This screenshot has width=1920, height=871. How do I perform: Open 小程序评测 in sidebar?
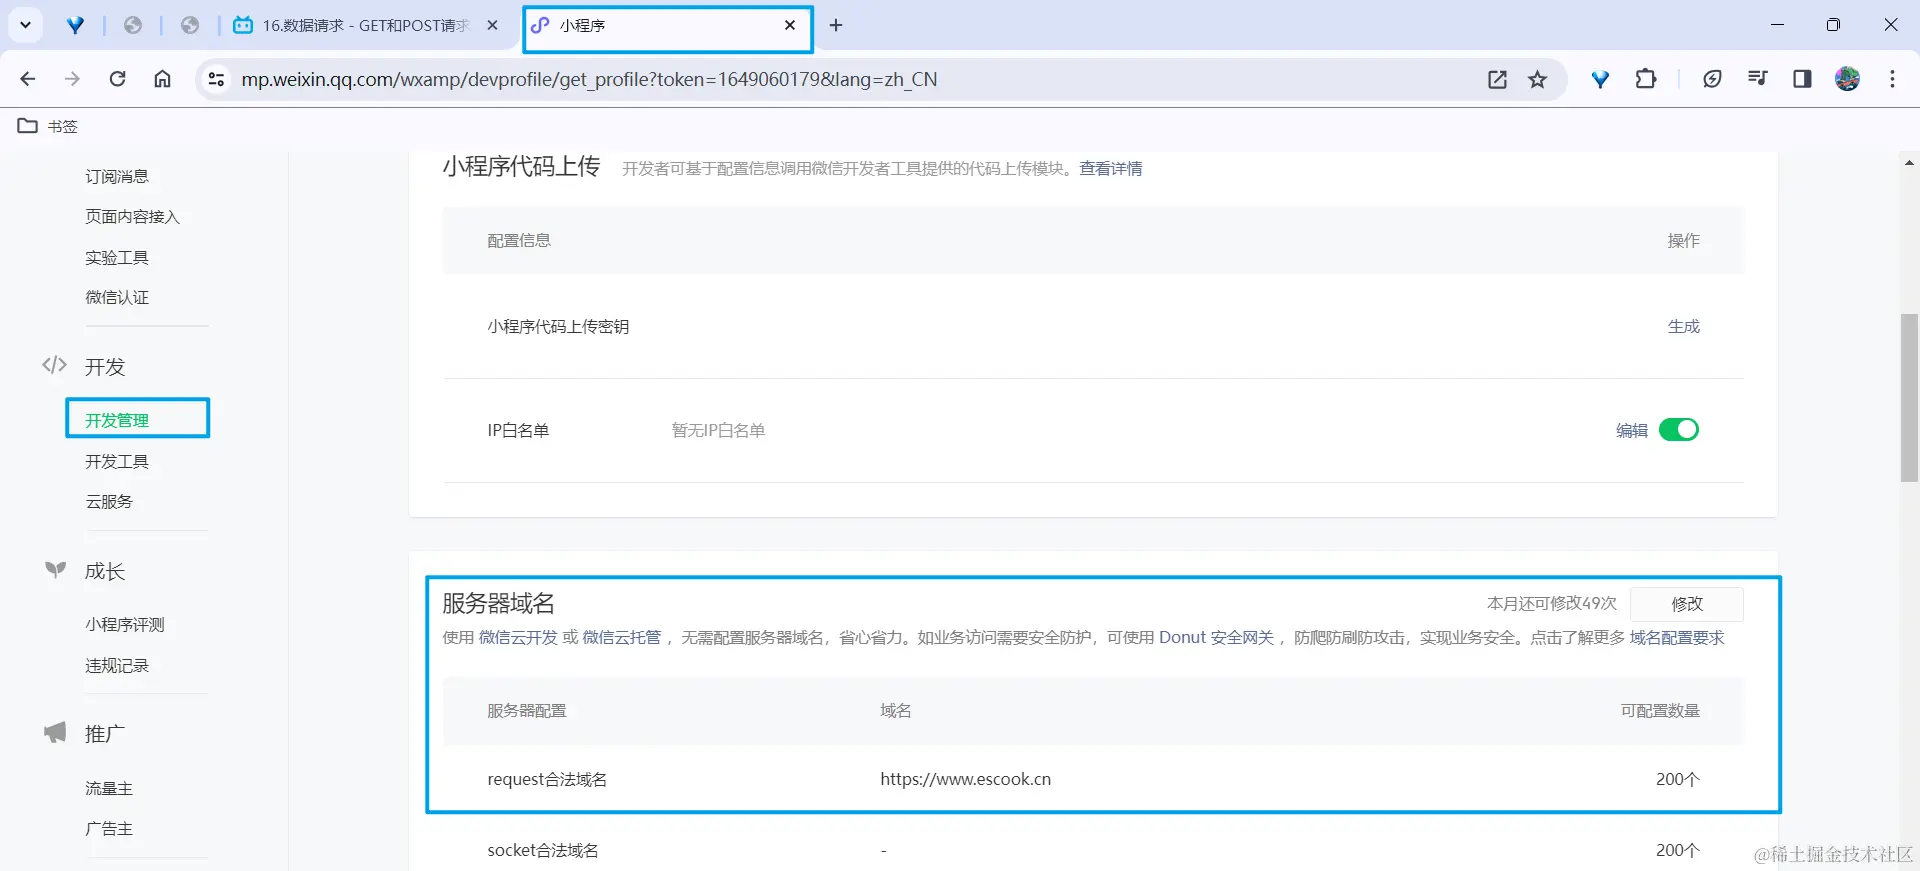click(125, 624)
